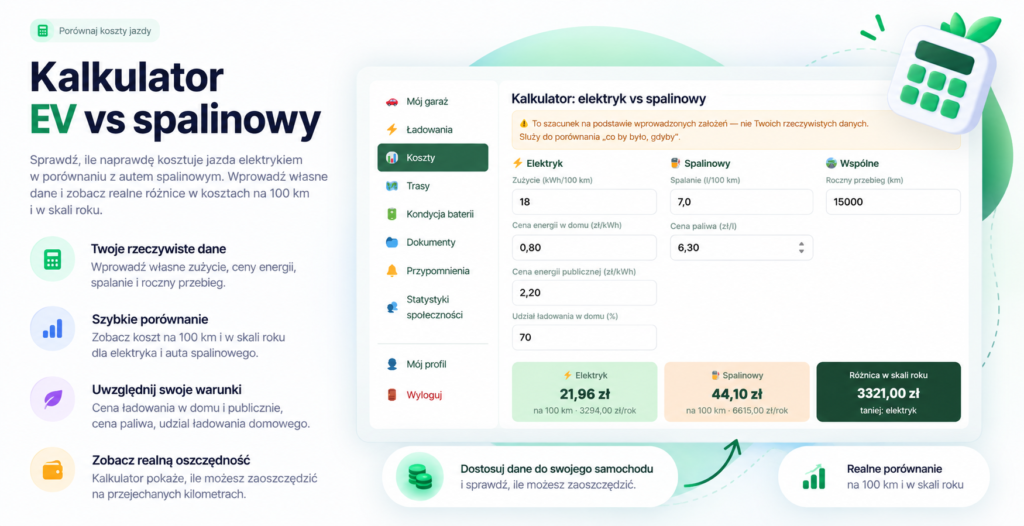Click the red car icon by Mój garaż
This screenshot has height=526, width=1024.
point(392,101)
